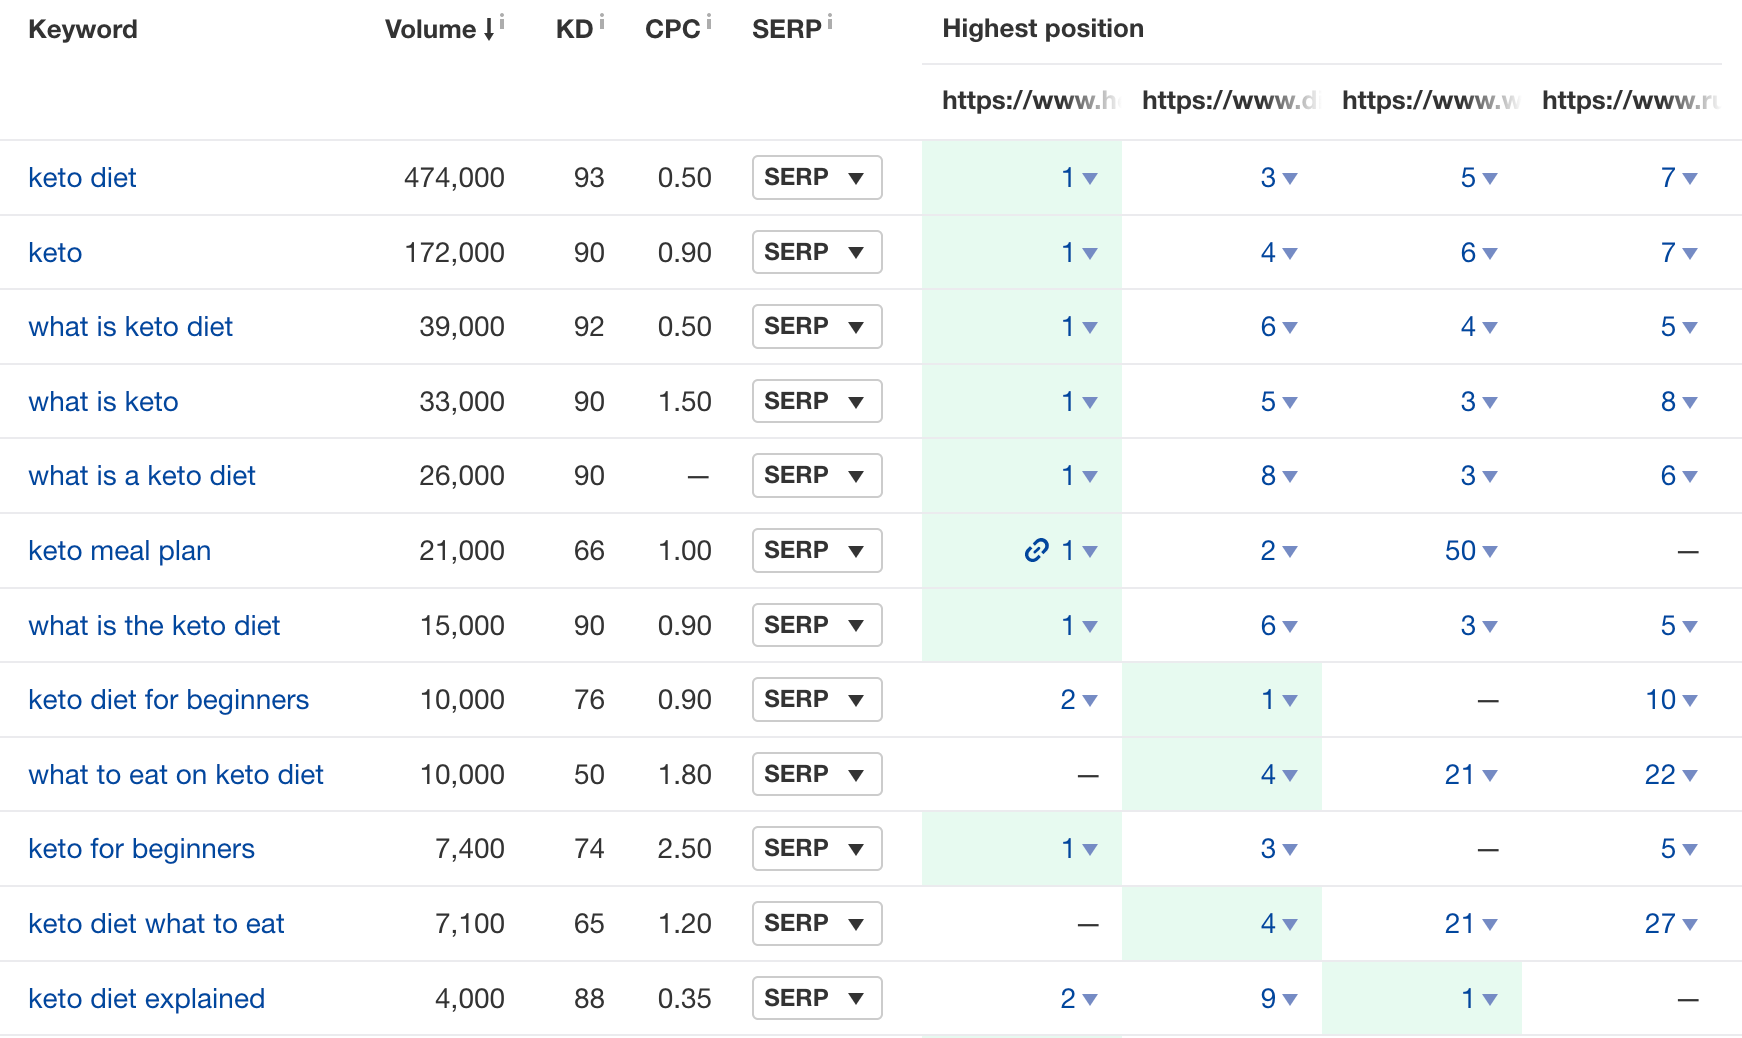Expand the SERP preview for keto diet explained
The width and height of the screenshot is (1742, 1038).
click(x=817, y=998)
